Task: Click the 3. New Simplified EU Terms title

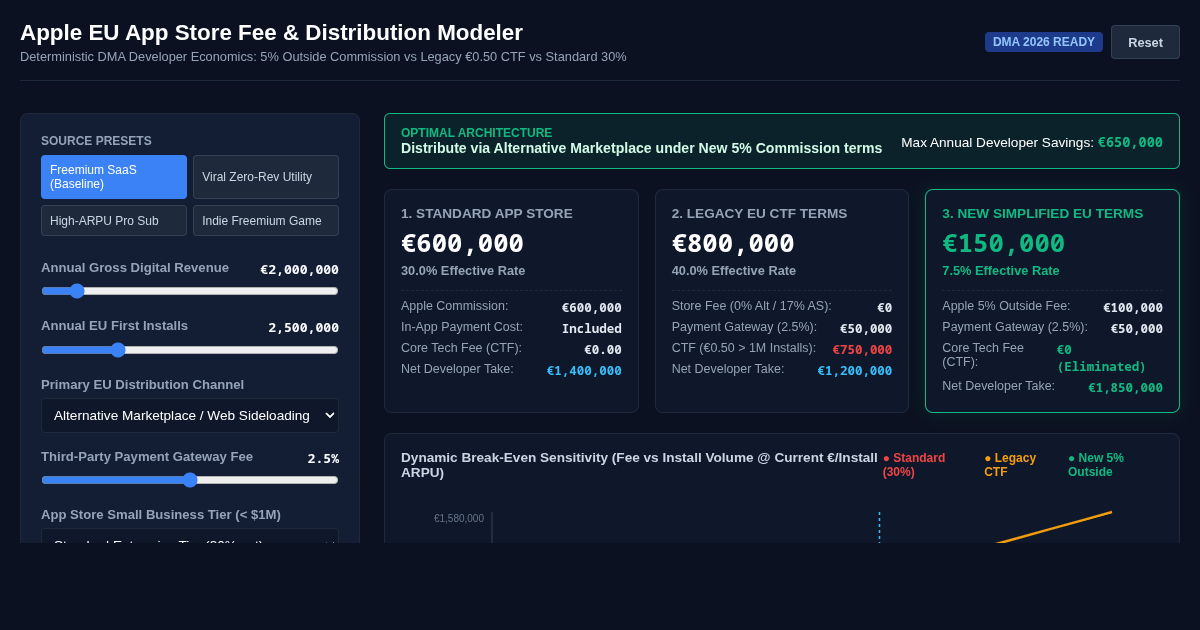Action: (x=1042, y=213)
